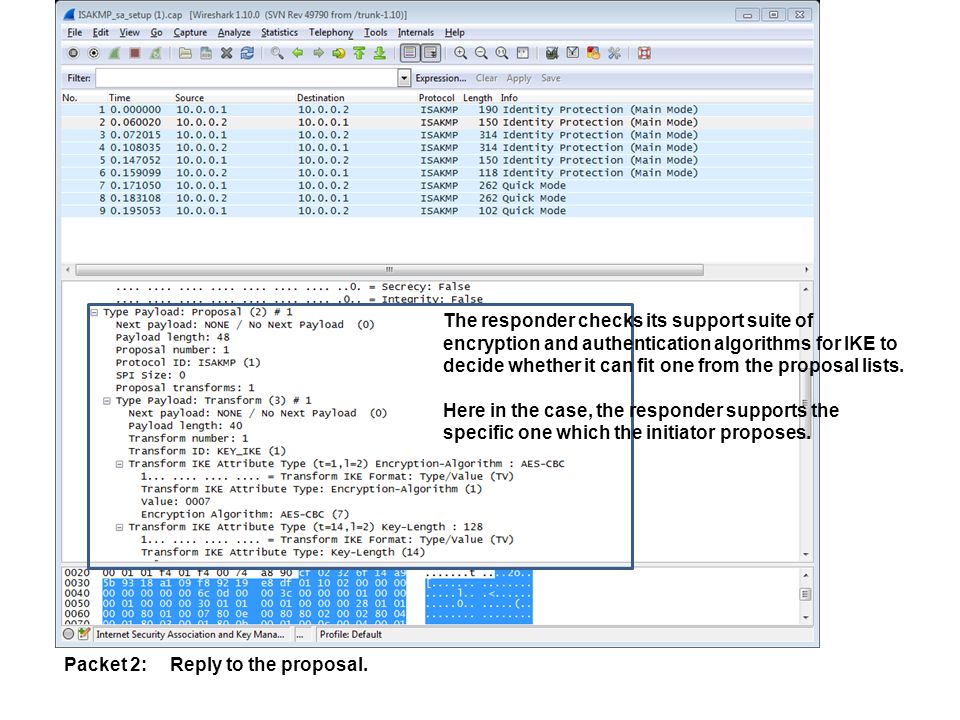960x720 pixels.
Task: Select packet 9 with length 102
Action: pyautogui.click(x=437, y=211)
